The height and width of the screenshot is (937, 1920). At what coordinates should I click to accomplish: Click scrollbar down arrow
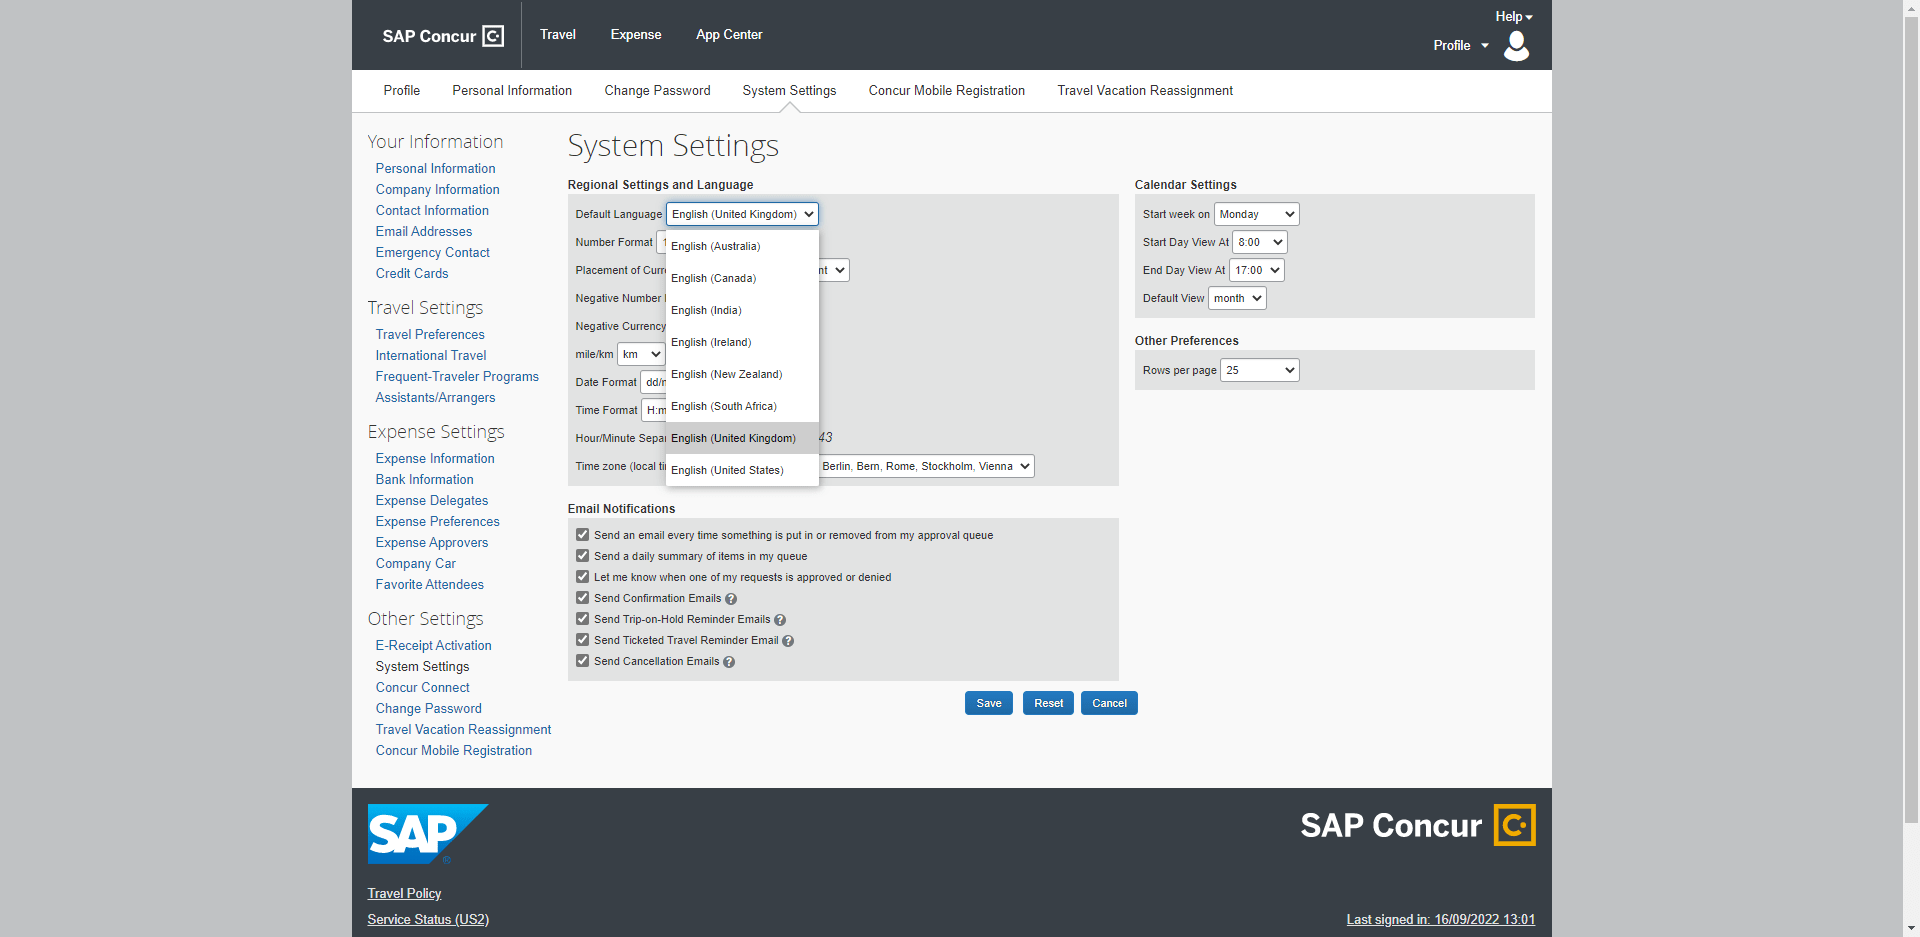click(x=1911, y=928)
